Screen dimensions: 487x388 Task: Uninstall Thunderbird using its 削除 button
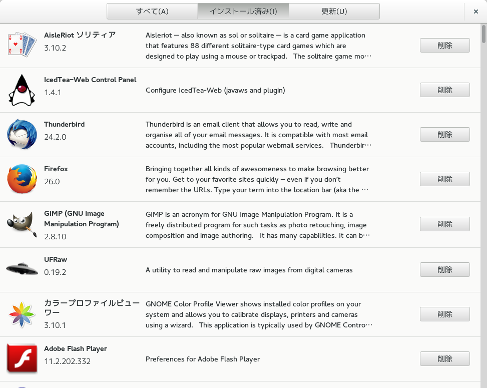point(445,134)
